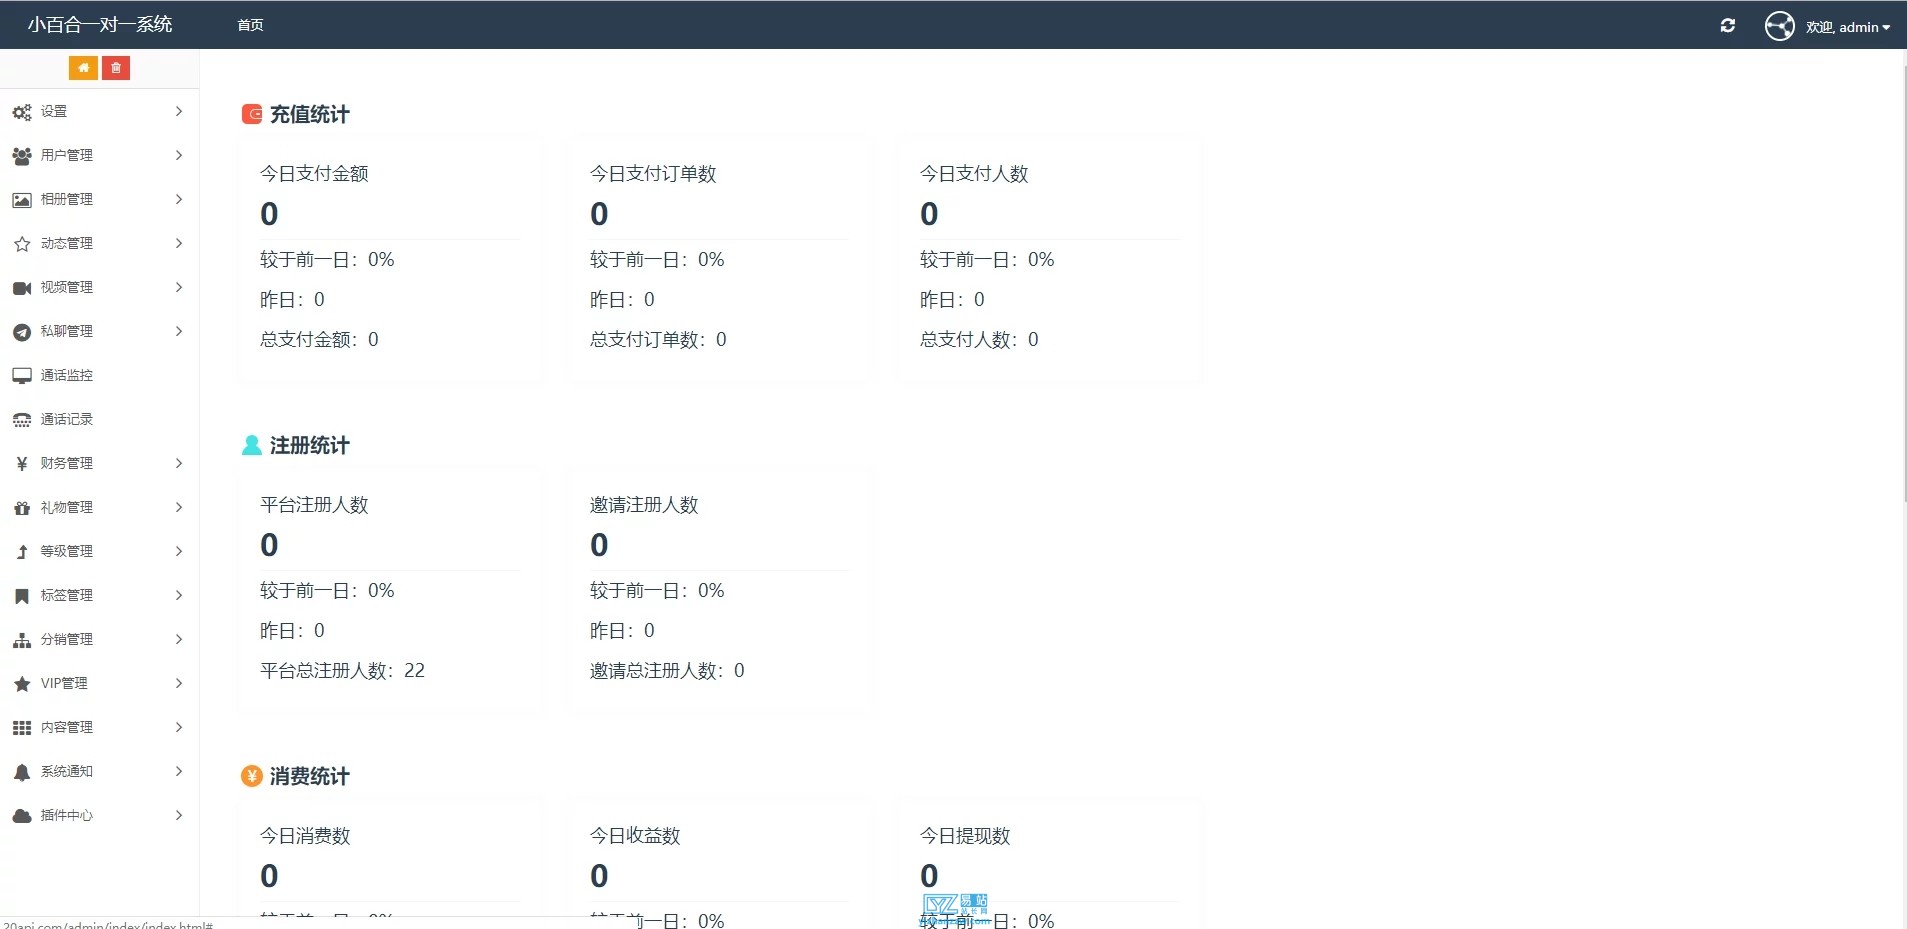Click the 平台总注册人数 value 22
The height and width of the screenshot is (929, 1907).
(x=414, y=670)
